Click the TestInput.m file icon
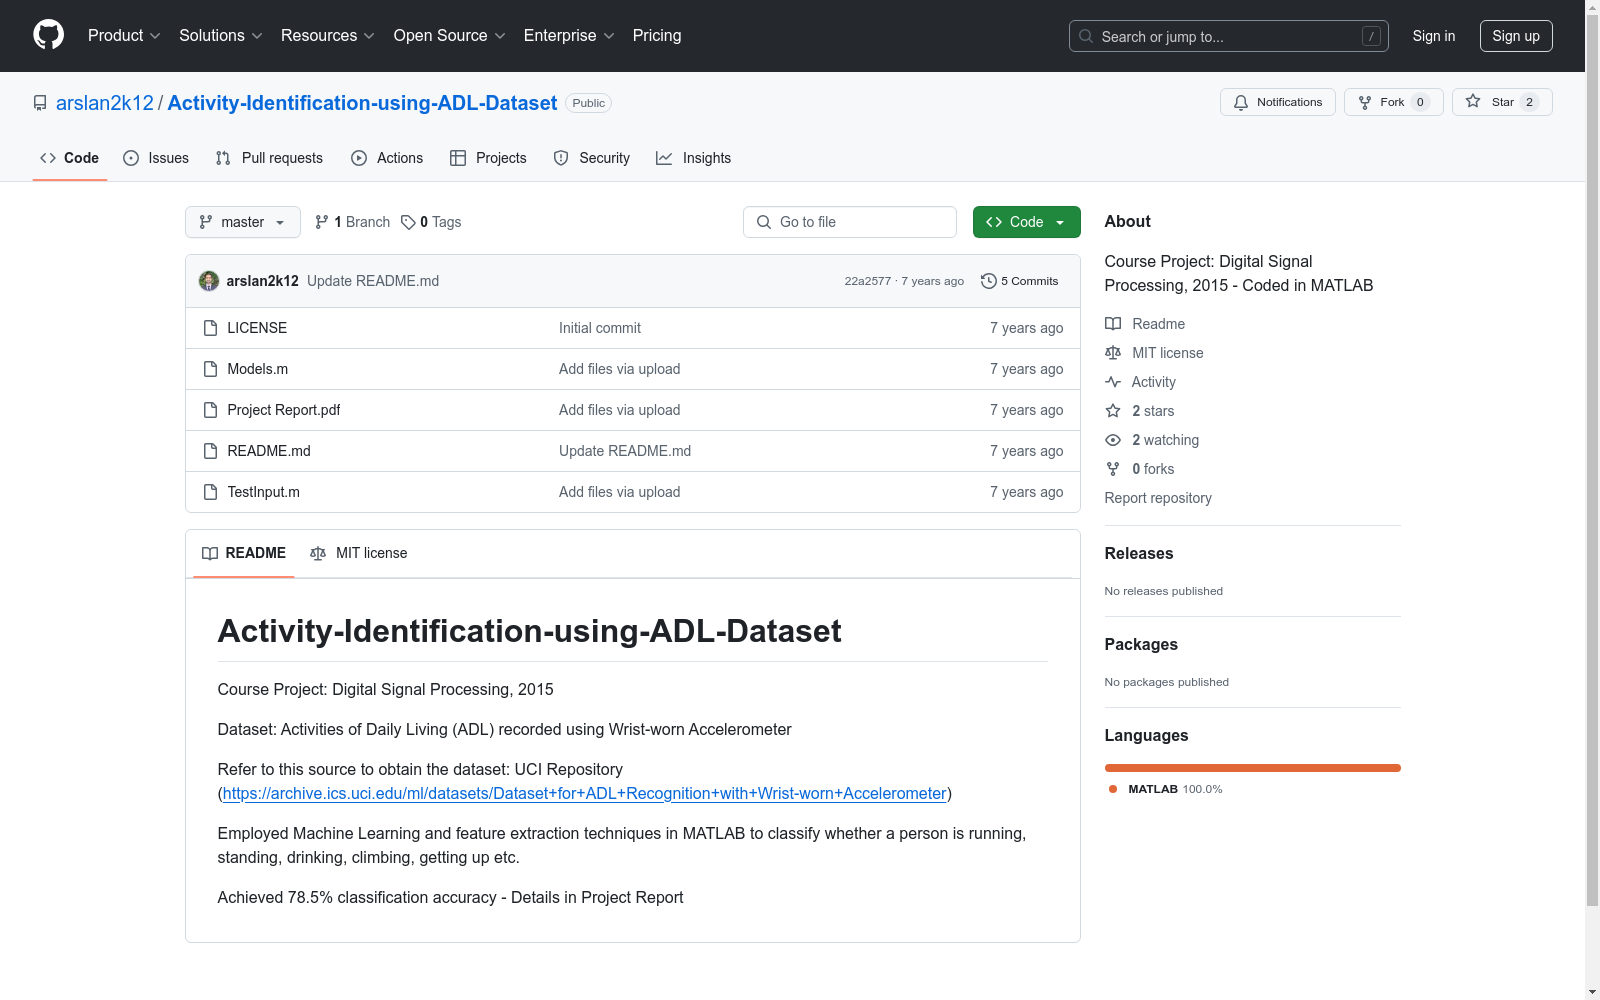The height and width of the screenshot is (1000, 1600). tap(210, 492)
